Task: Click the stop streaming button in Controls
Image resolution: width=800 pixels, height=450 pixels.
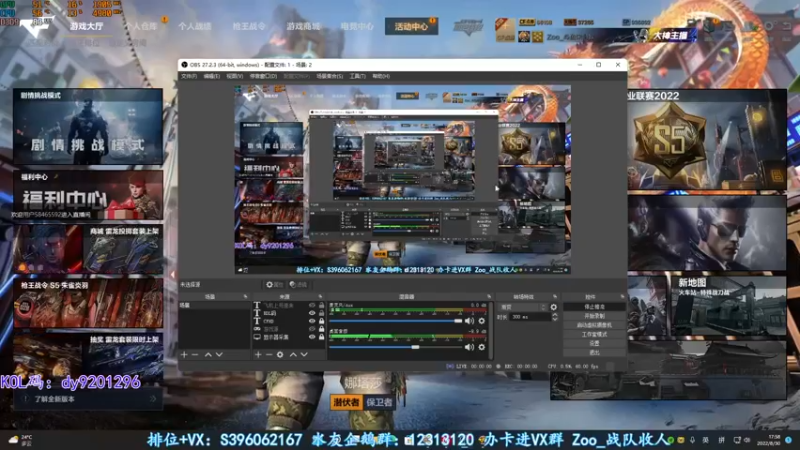Action: coord(594,307)
